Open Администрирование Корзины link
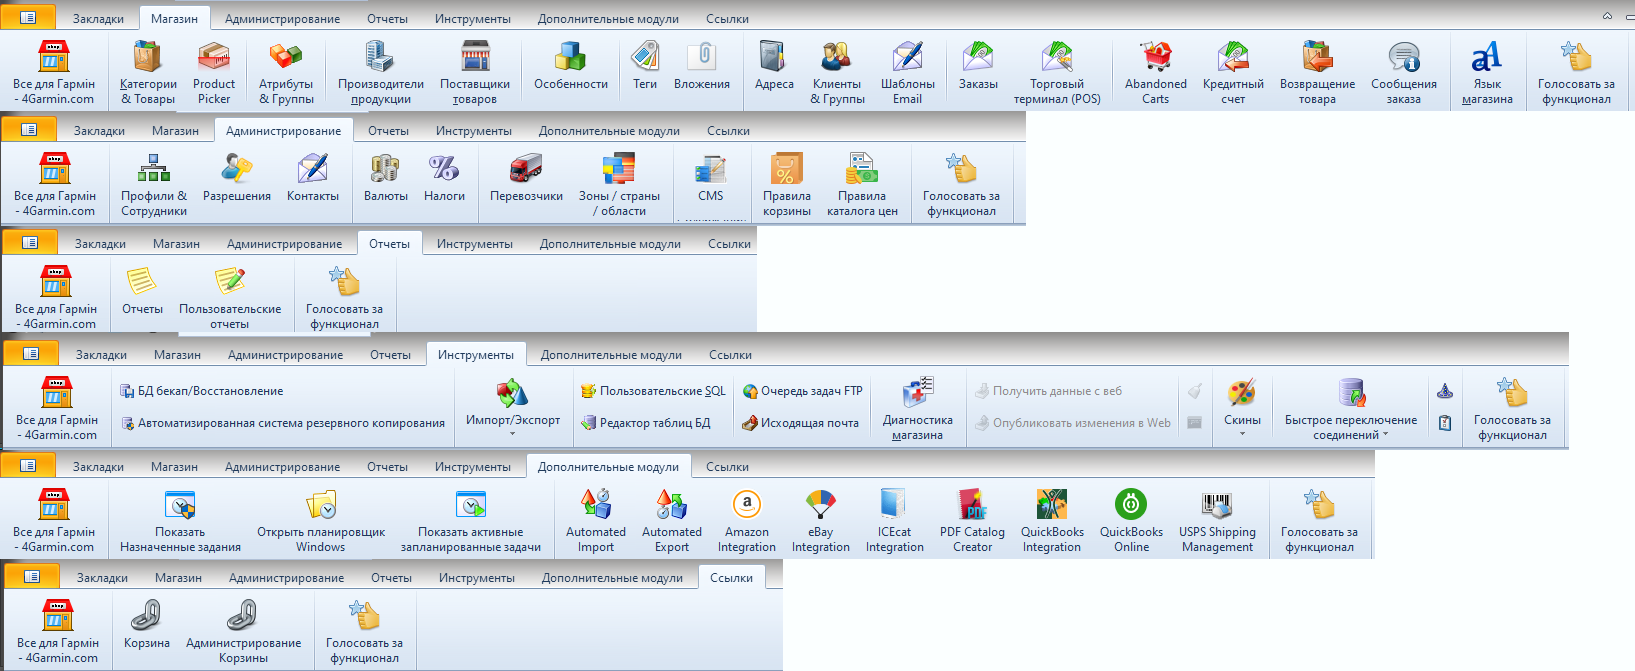The image size is (1635, 671). [x=243, y=632]
